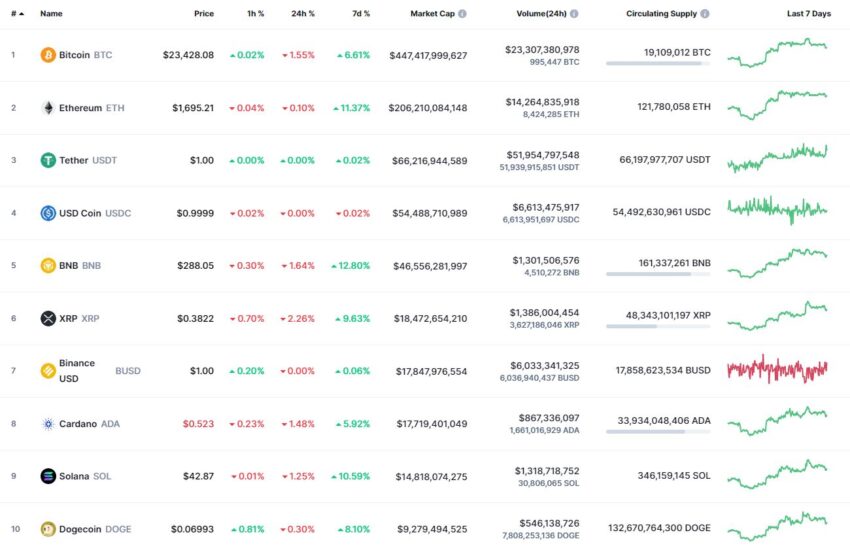Click the BNB yellow coin icon
850x554 pixels.
48,266
